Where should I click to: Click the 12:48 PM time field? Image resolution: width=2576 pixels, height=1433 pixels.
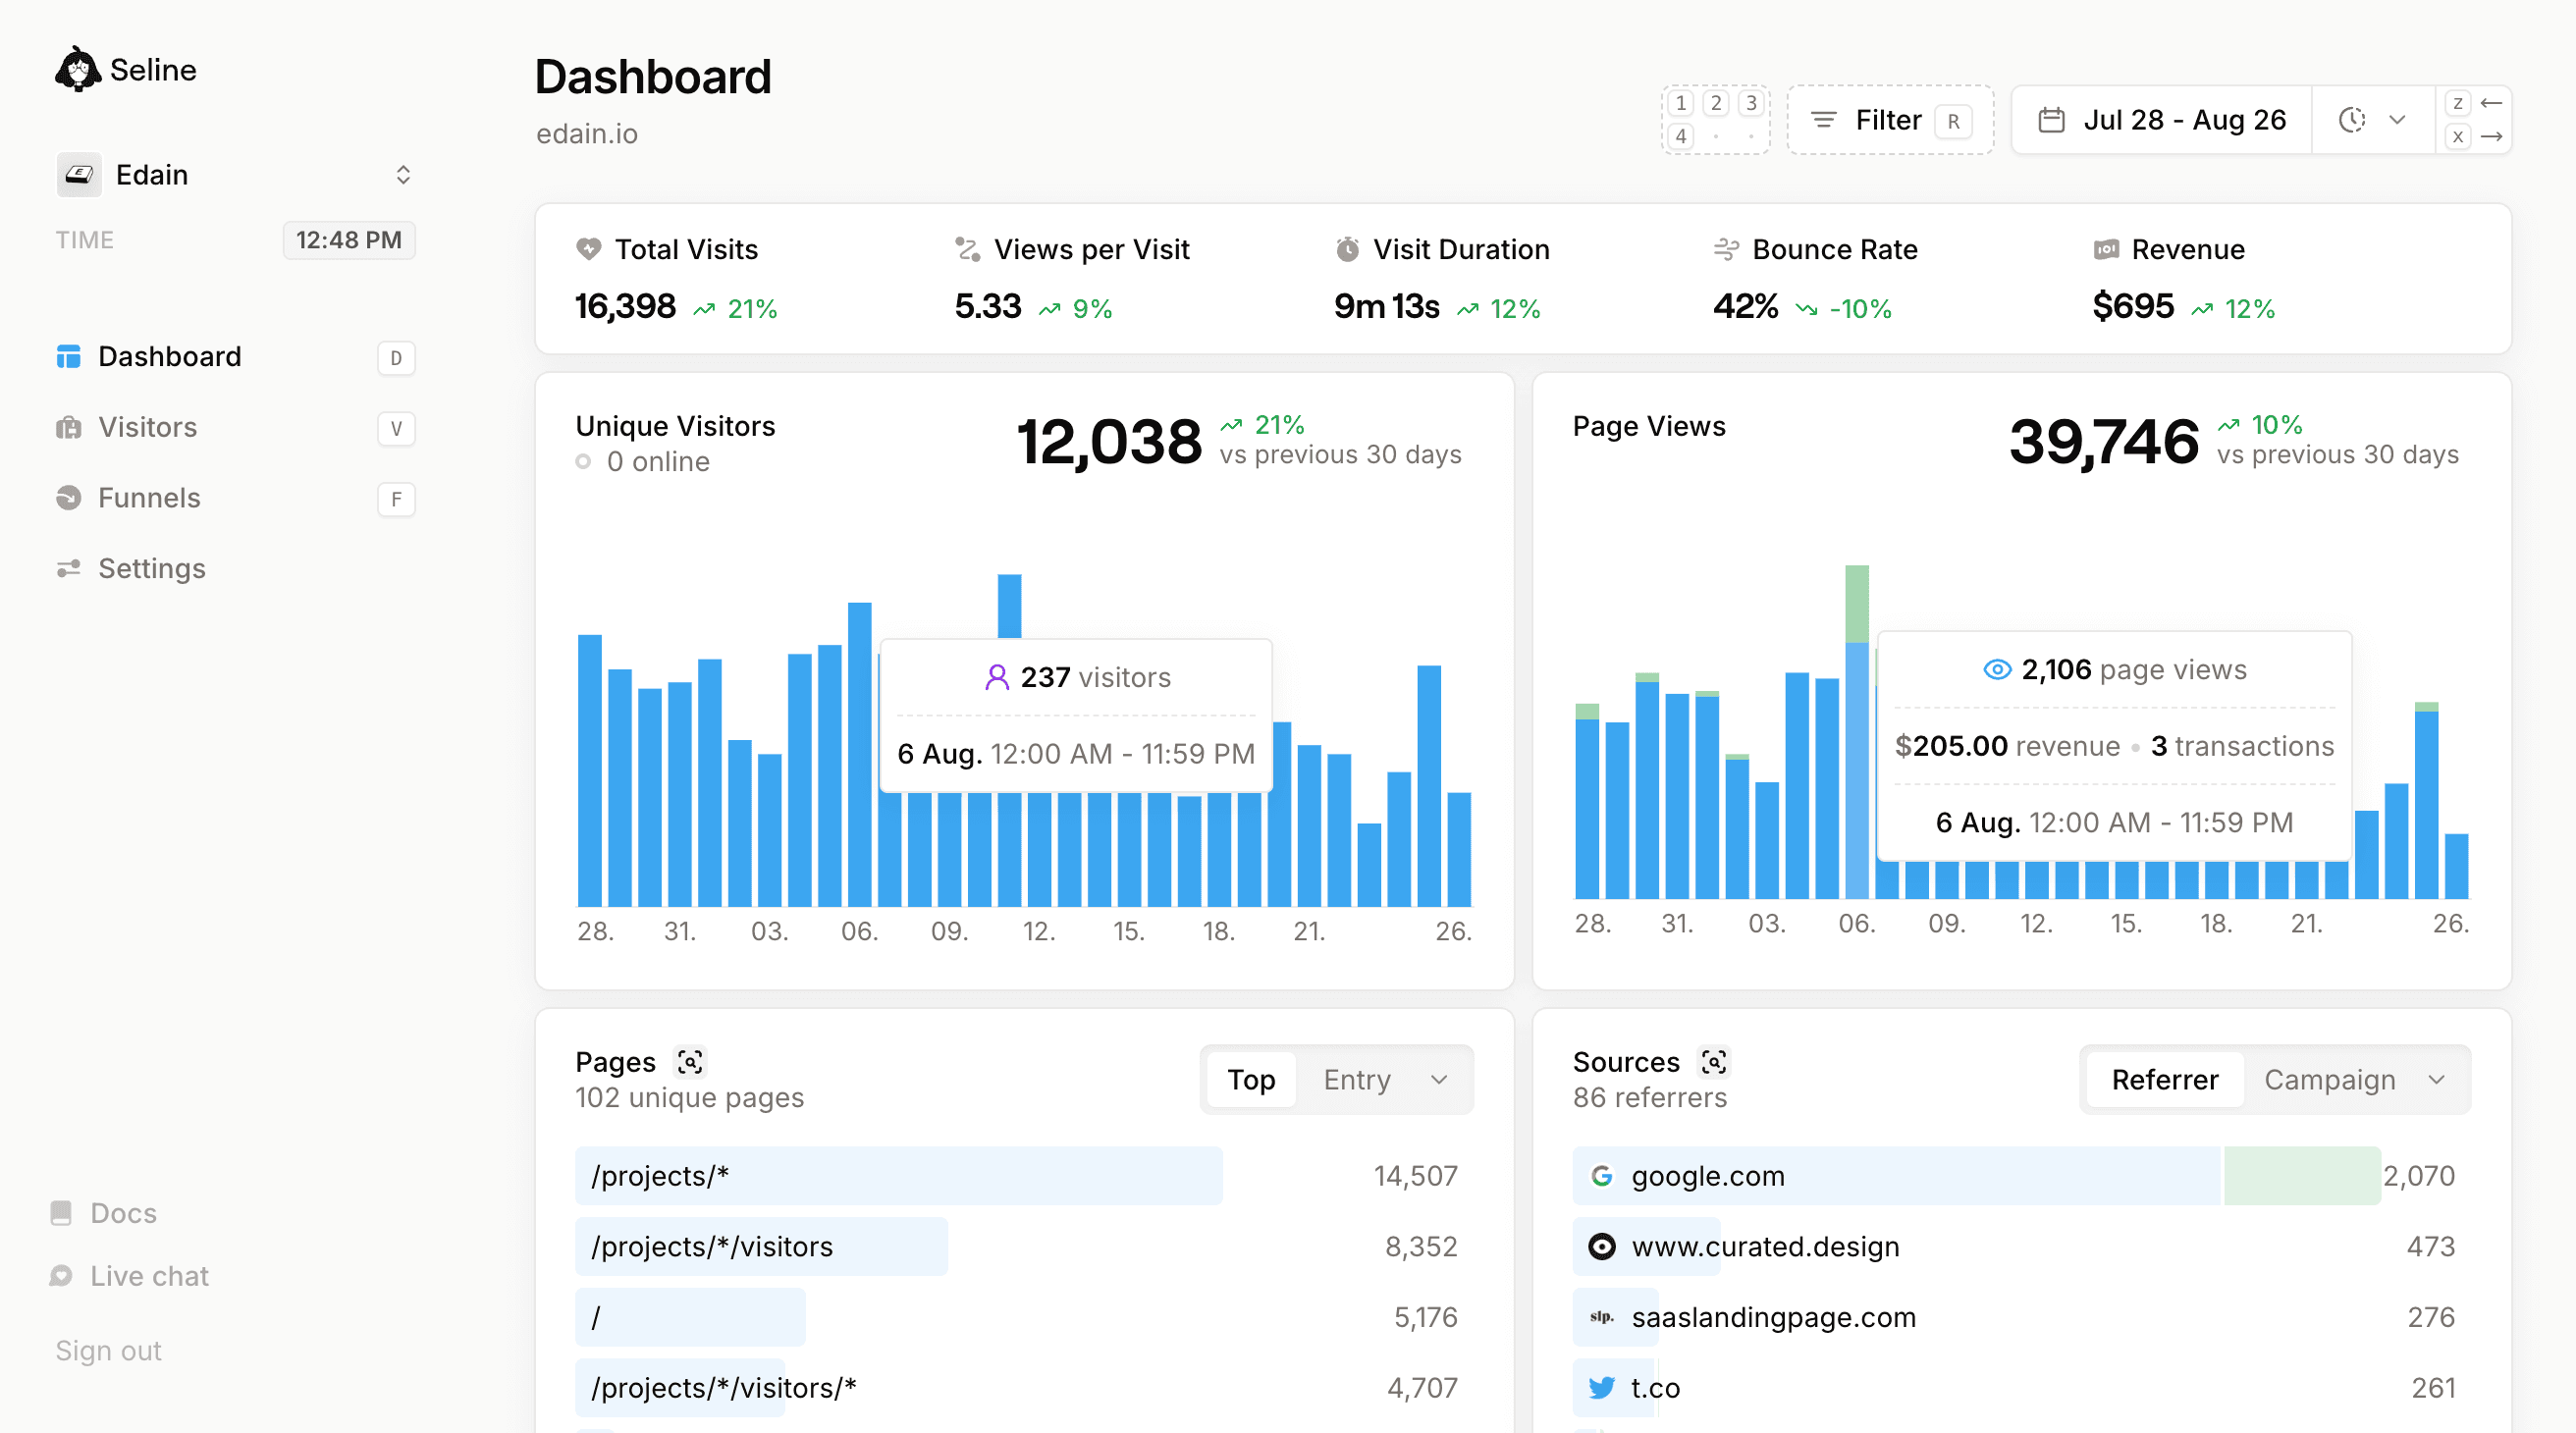click(x=348, y=239)
